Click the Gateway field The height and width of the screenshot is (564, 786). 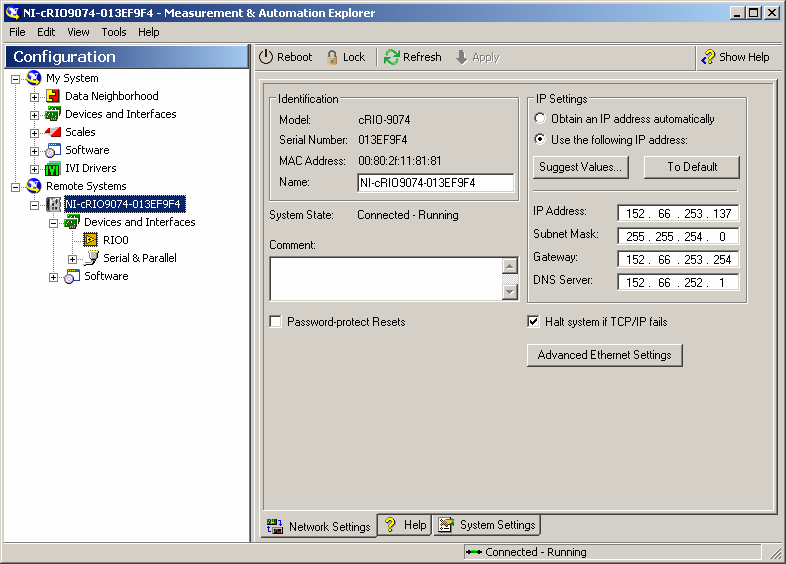678,260
